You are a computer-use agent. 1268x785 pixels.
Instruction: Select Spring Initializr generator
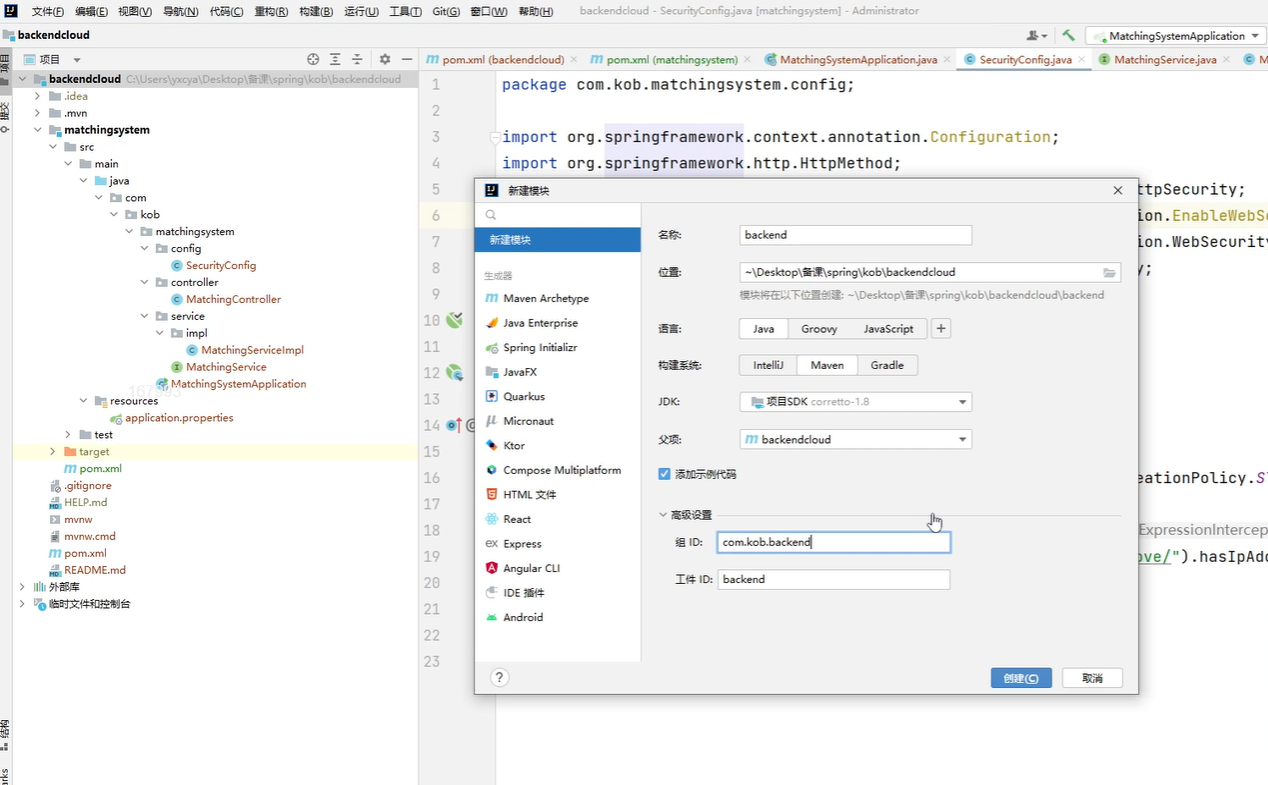[x=539, y=347]
